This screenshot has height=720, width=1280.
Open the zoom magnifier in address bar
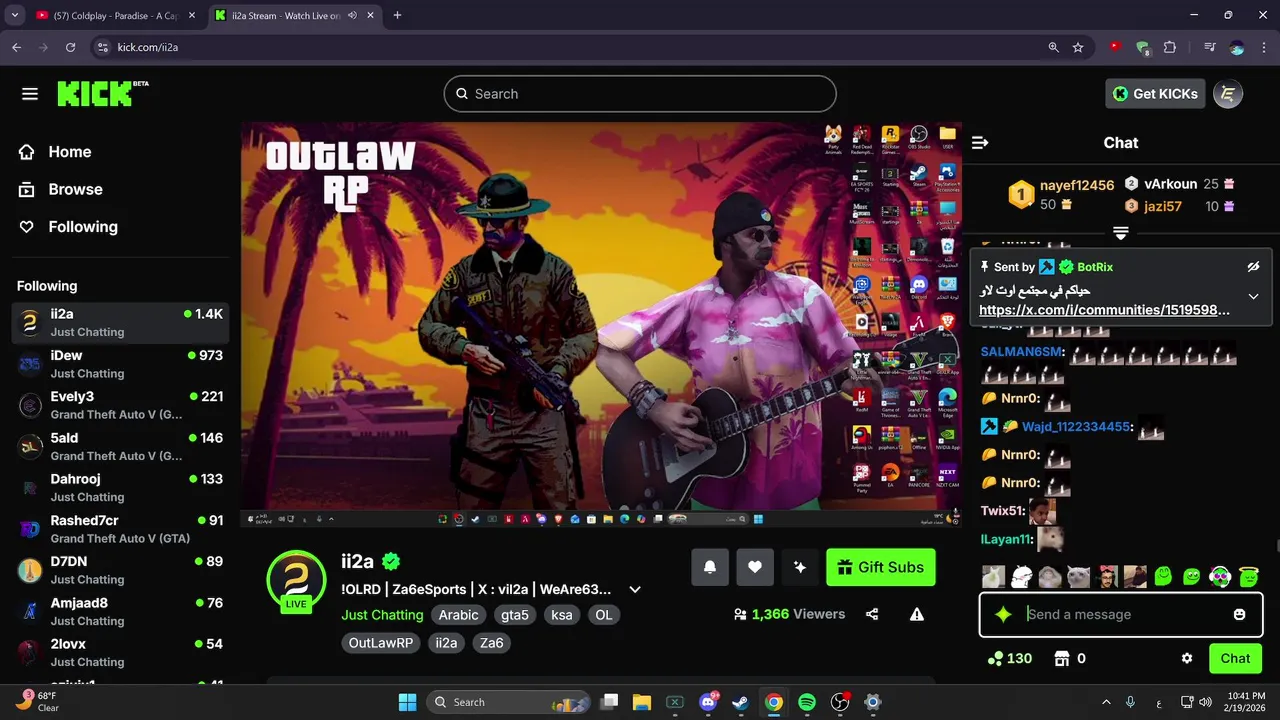[x=1053, y=47]
